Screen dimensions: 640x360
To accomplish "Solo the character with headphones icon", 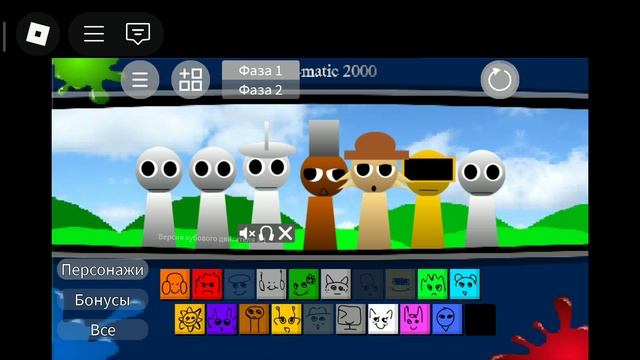I will pyautogui.click(x=266, y=233).
